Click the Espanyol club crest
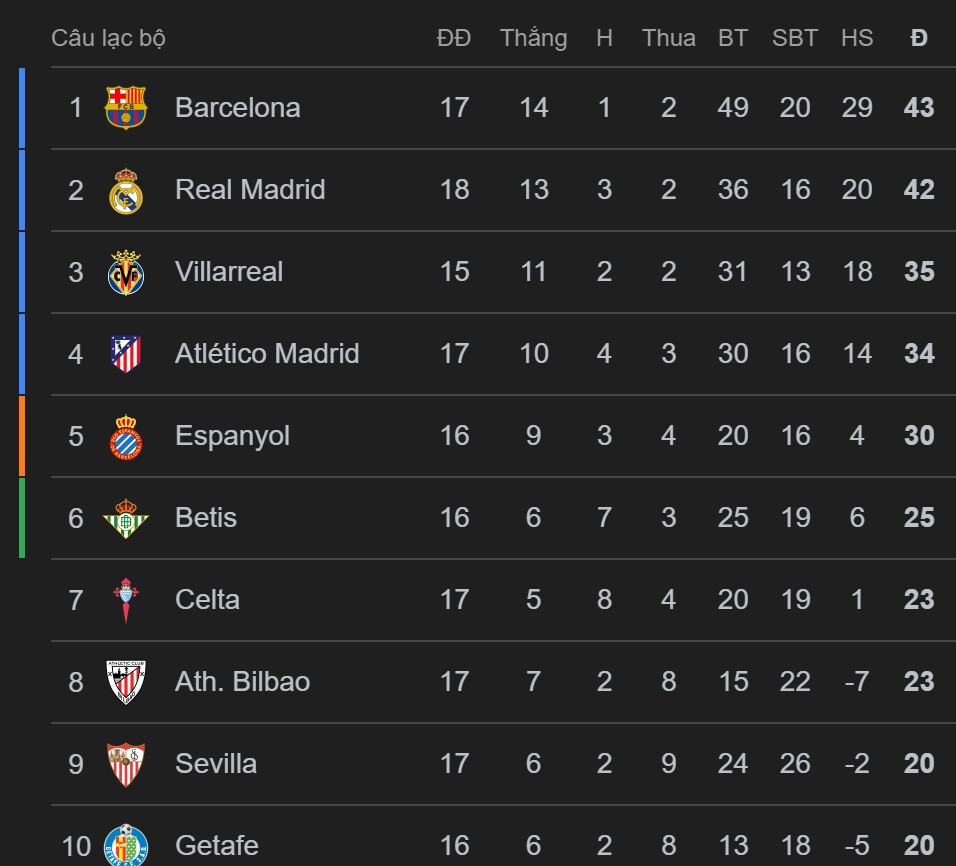 (x=126, y=436)
